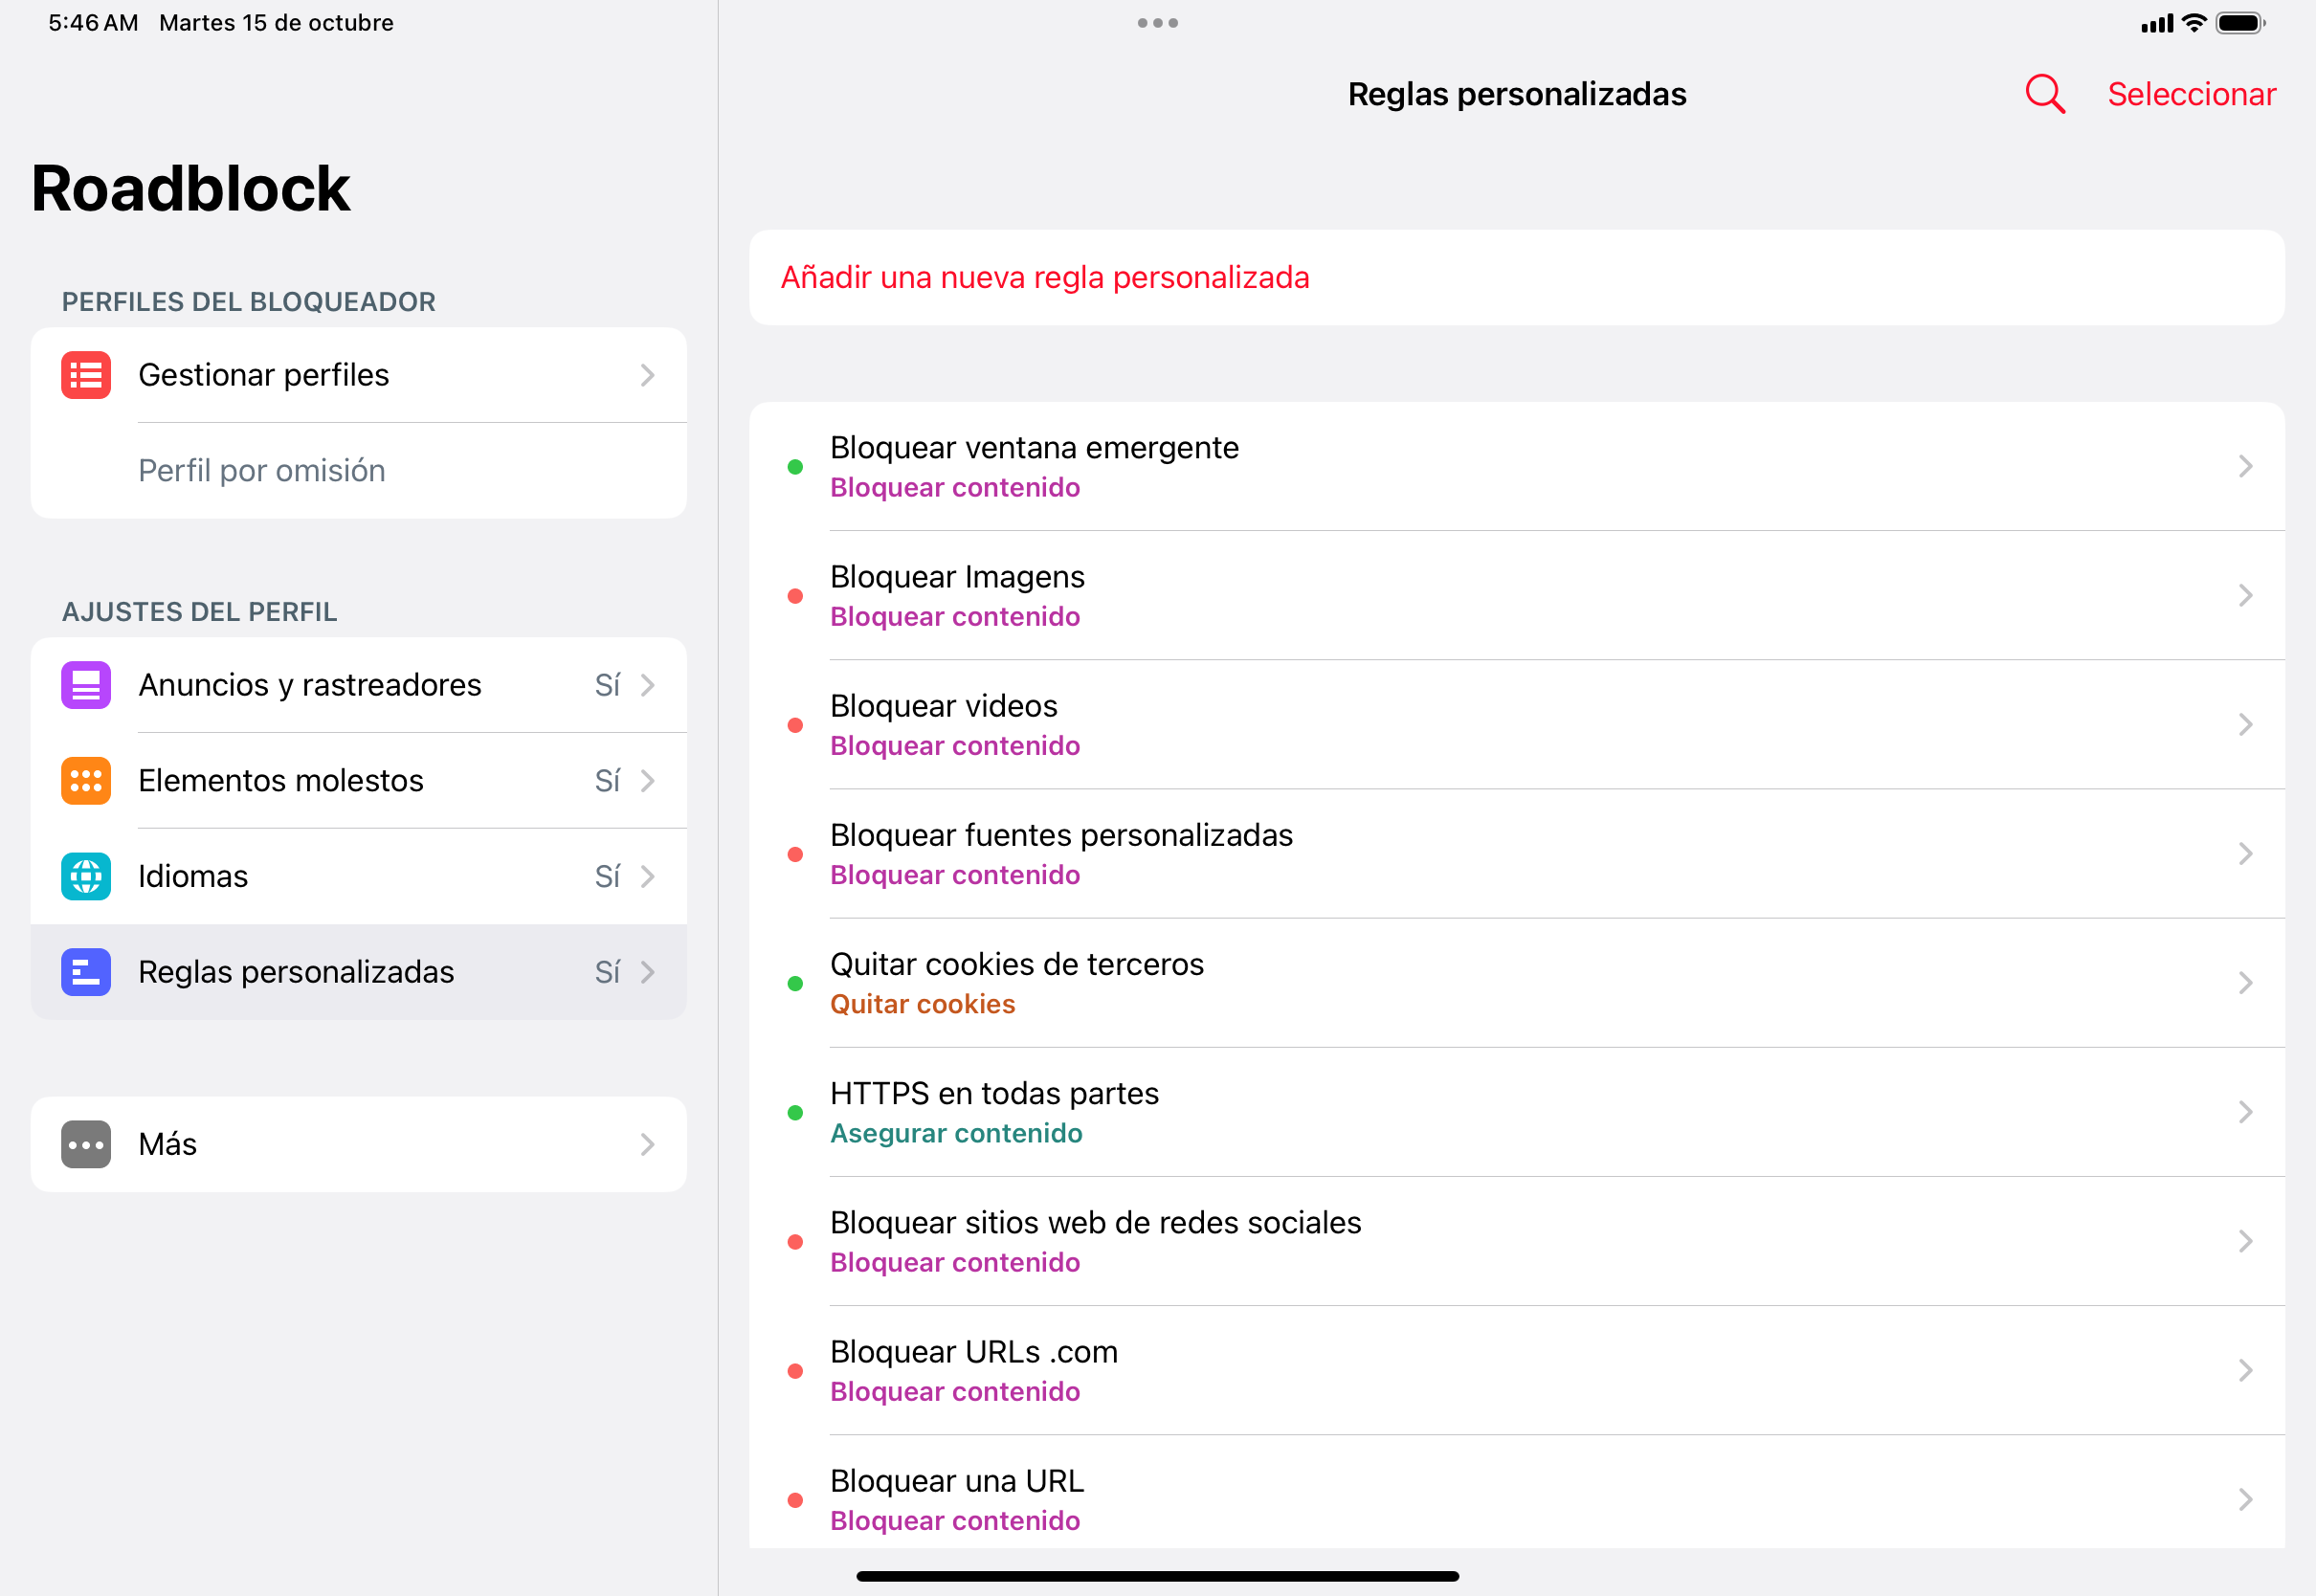Tap the Bloquear una URL title

coord(956,1480)
